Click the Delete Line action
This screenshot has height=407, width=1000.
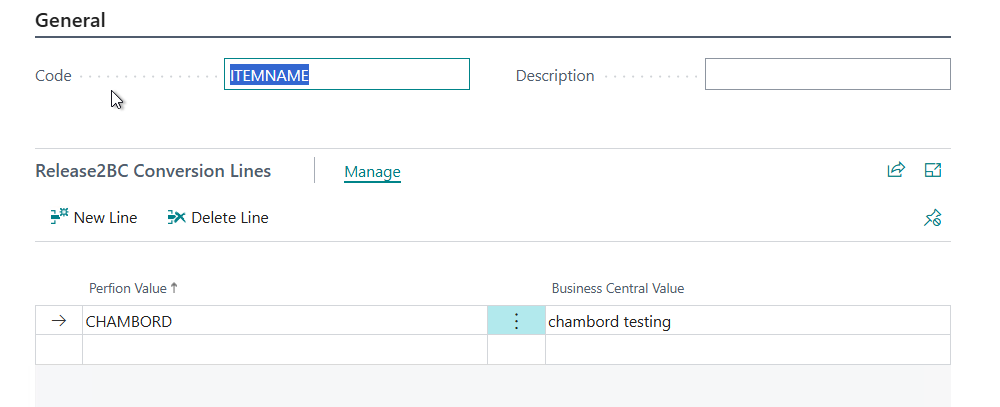pyautogui.click(x=218, y=218)
